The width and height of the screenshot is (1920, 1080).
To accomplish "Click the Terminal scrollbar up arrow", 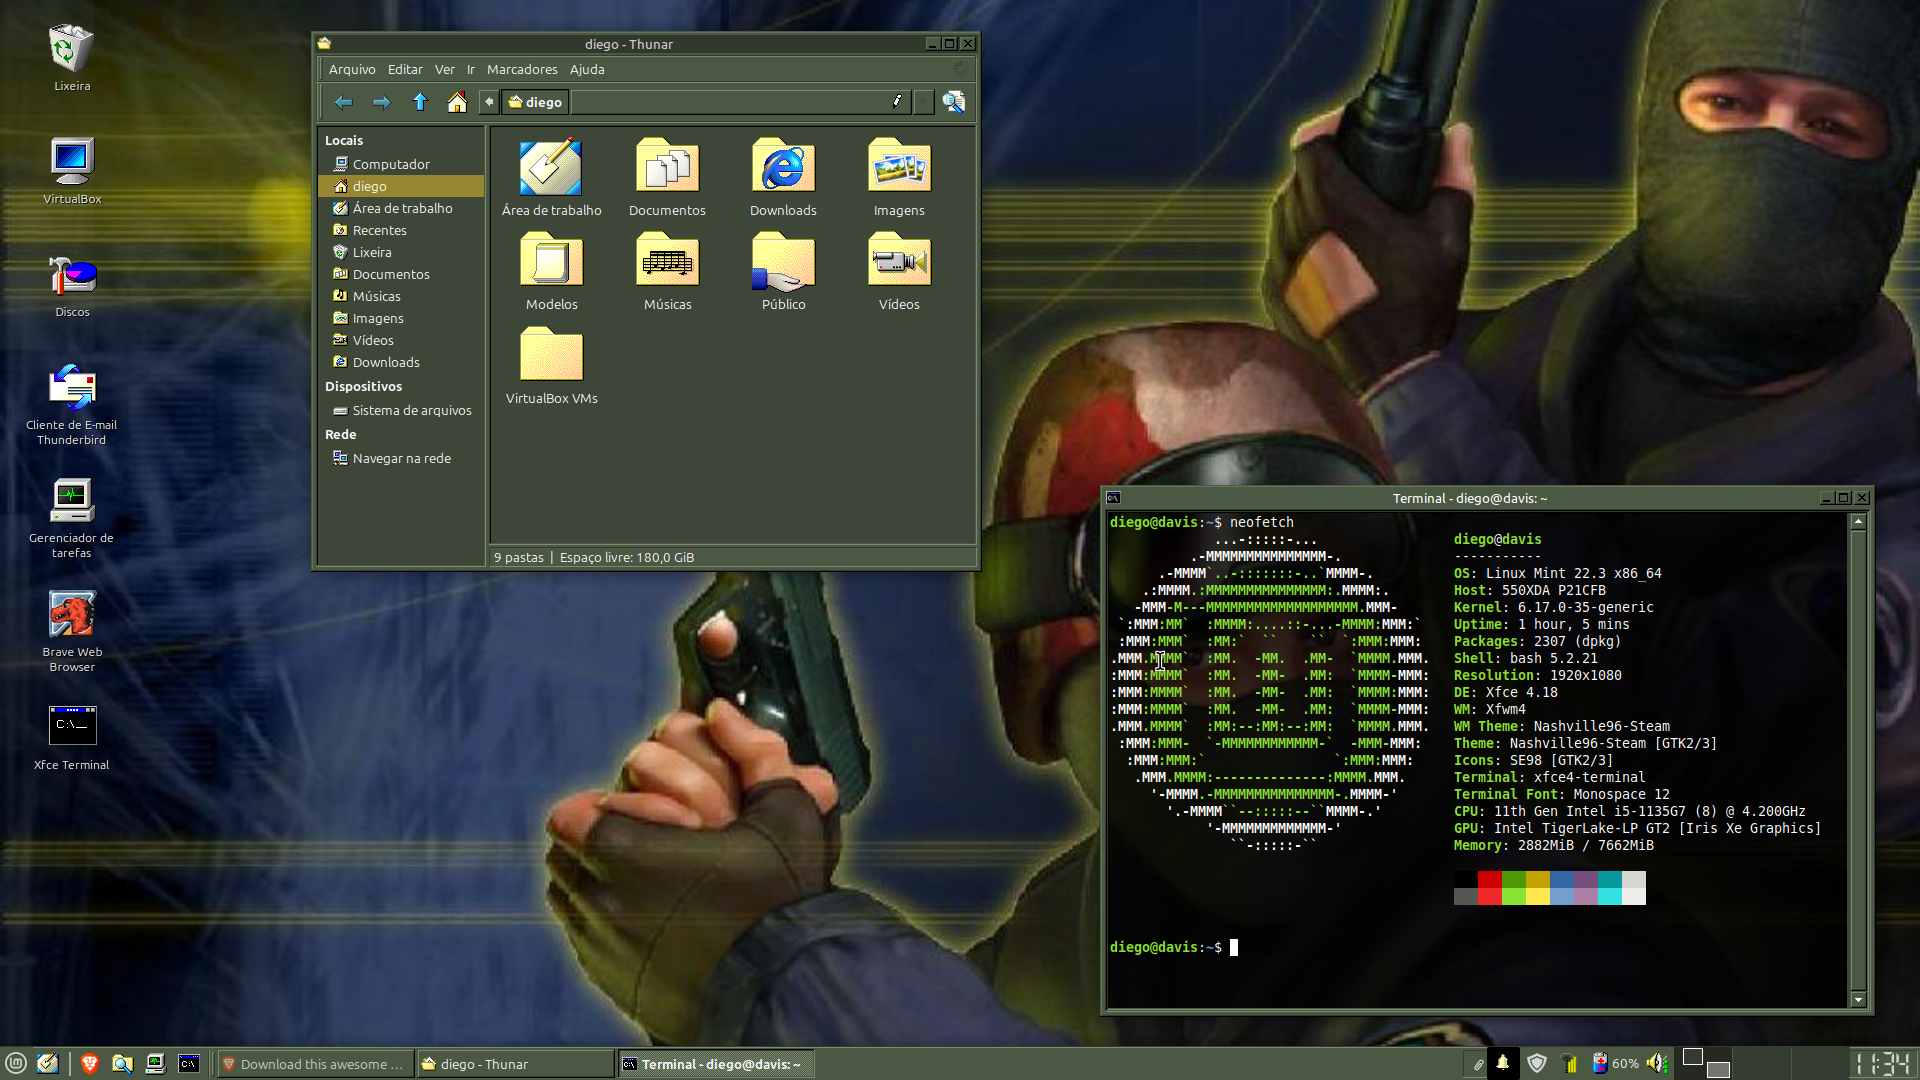I will click(x=1858, y=521).
